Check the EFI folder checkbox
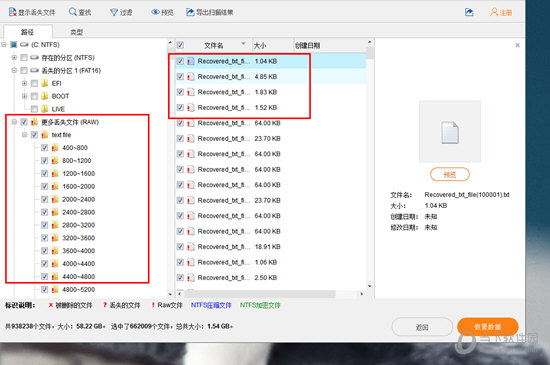This screenshot has width=550, height=365. click(34, 83)
